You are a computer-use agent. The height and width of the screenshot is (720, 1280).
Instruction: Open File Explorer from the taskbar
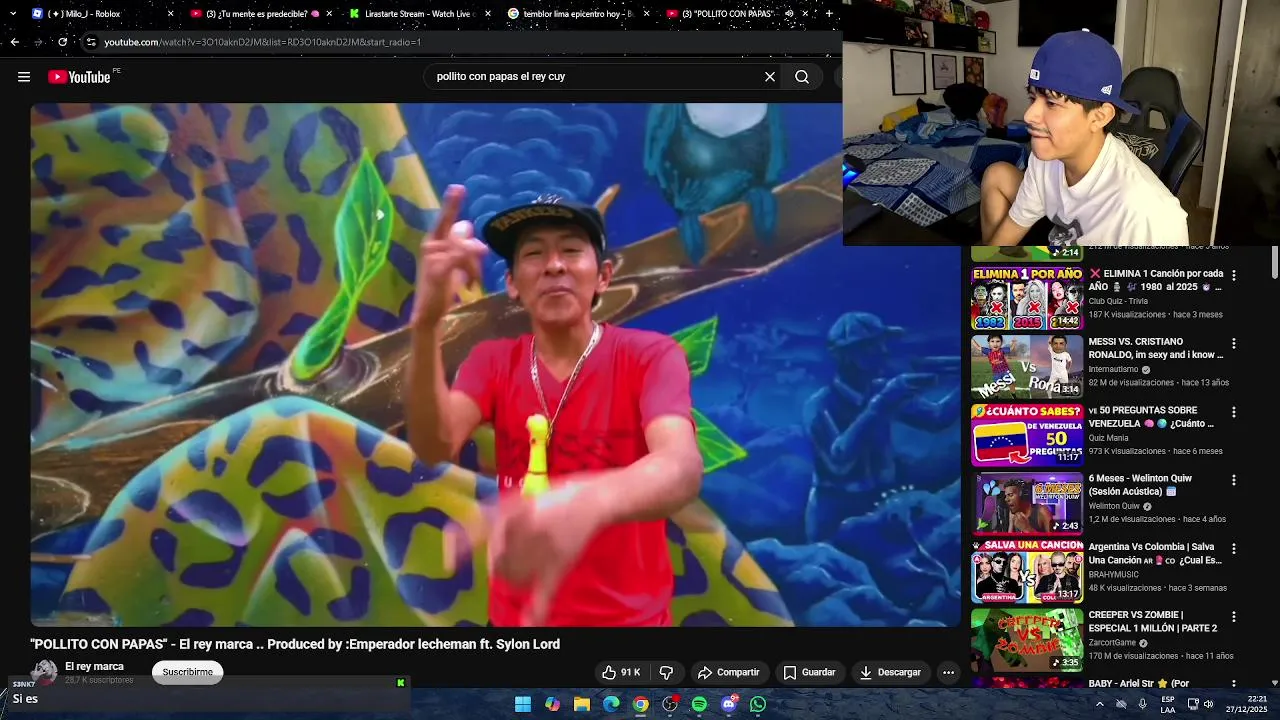pyautogui.click(x=582, y=704)
